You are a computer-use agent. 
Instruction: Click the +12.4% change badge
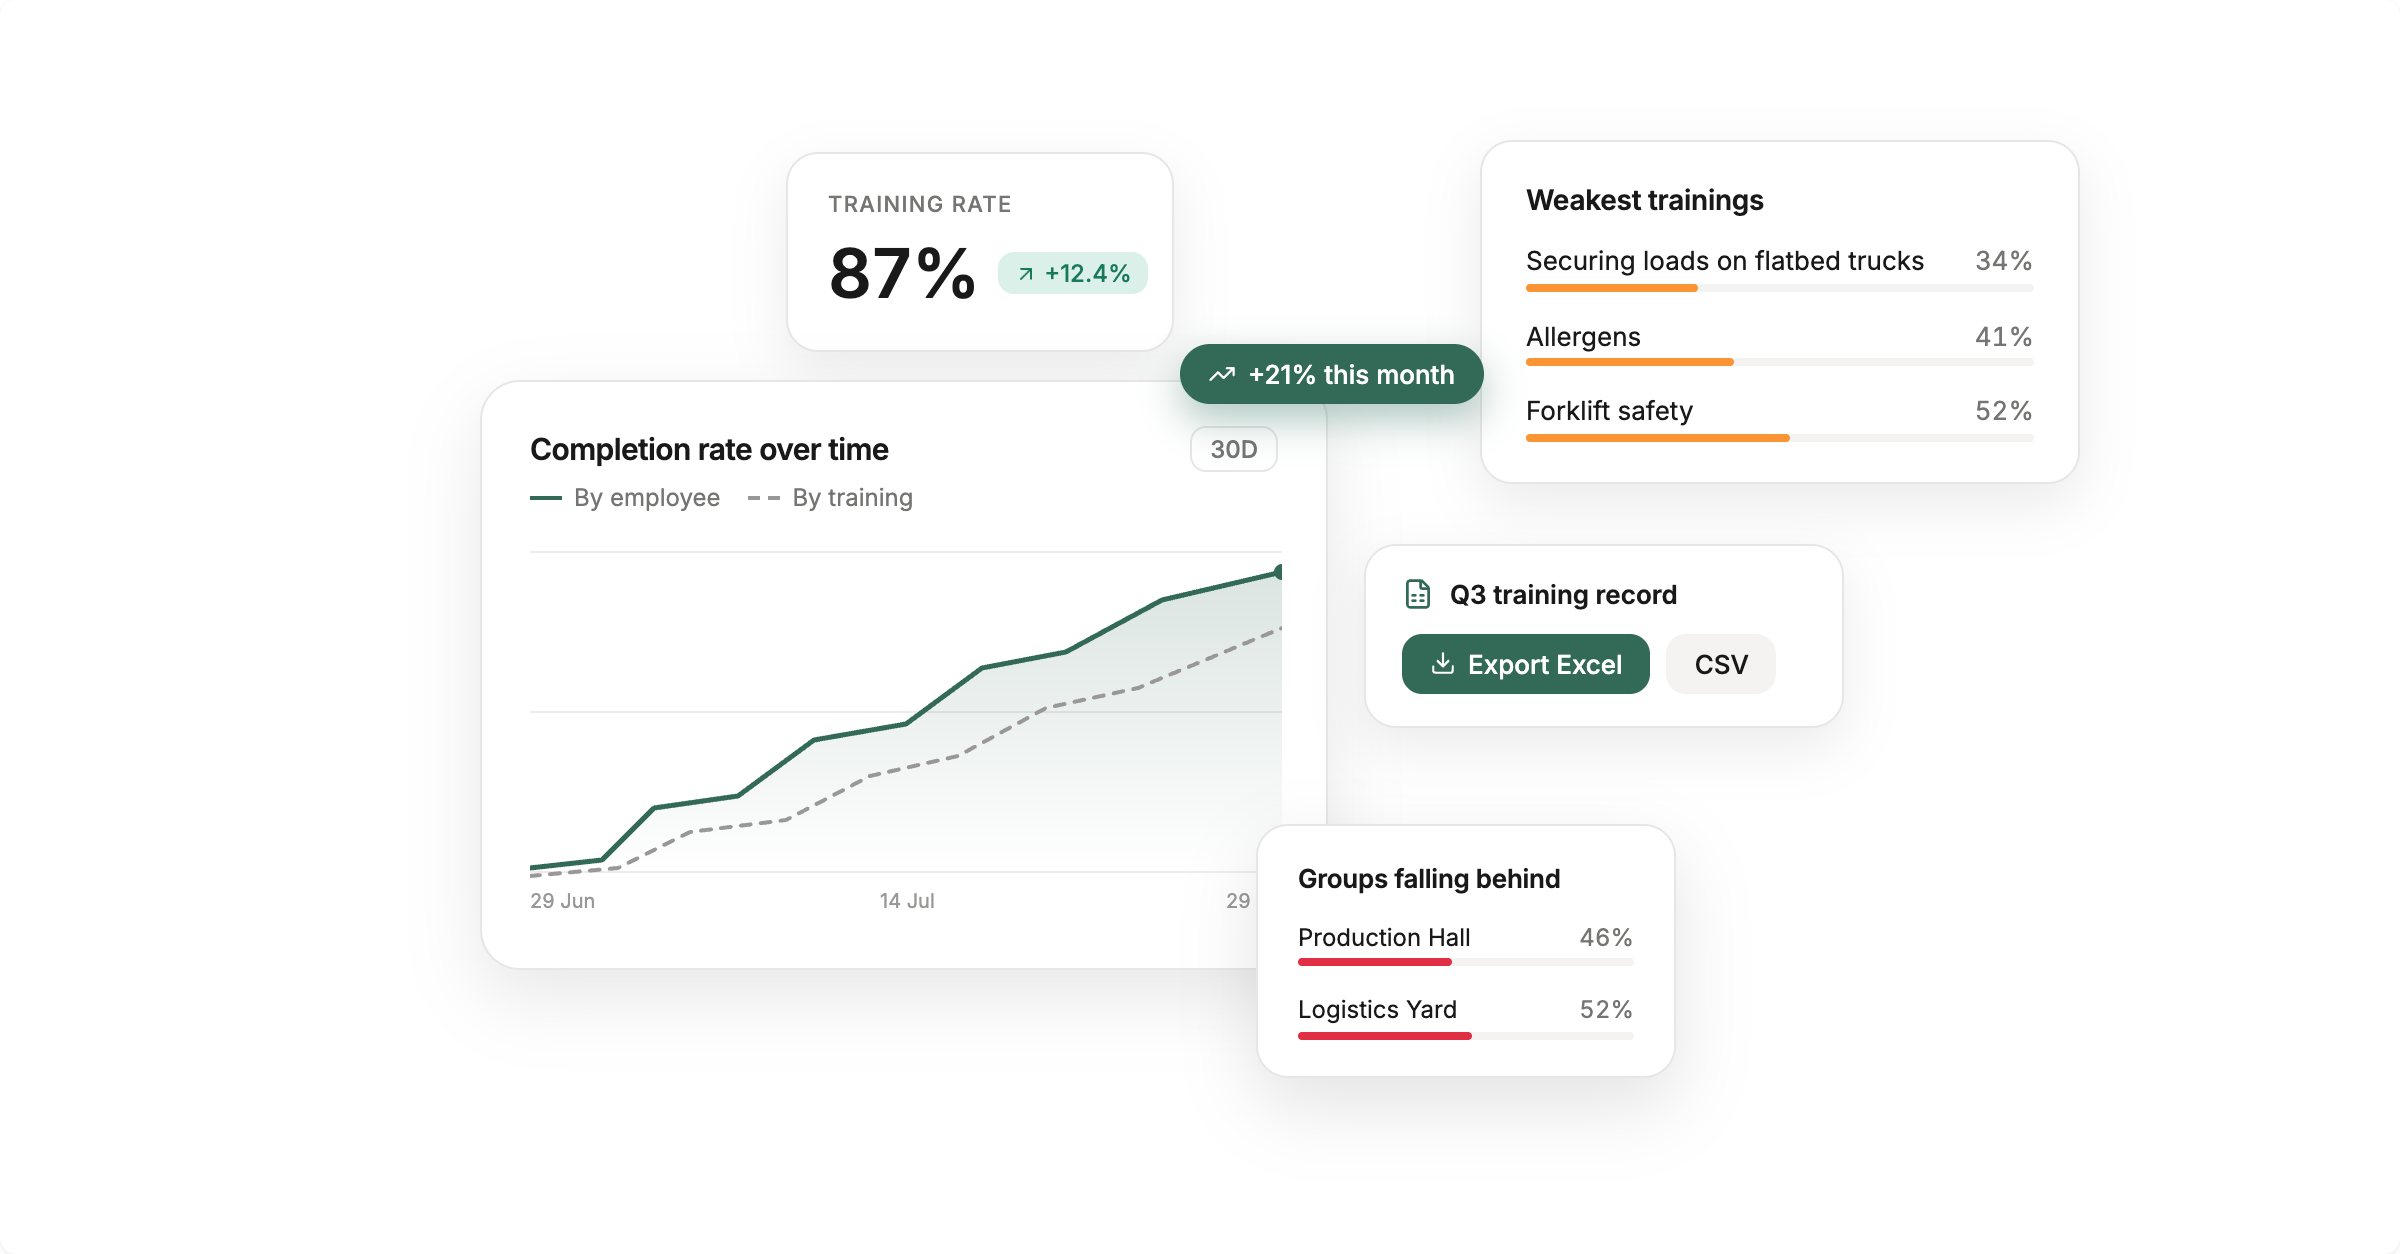(x=1073, y=274)
